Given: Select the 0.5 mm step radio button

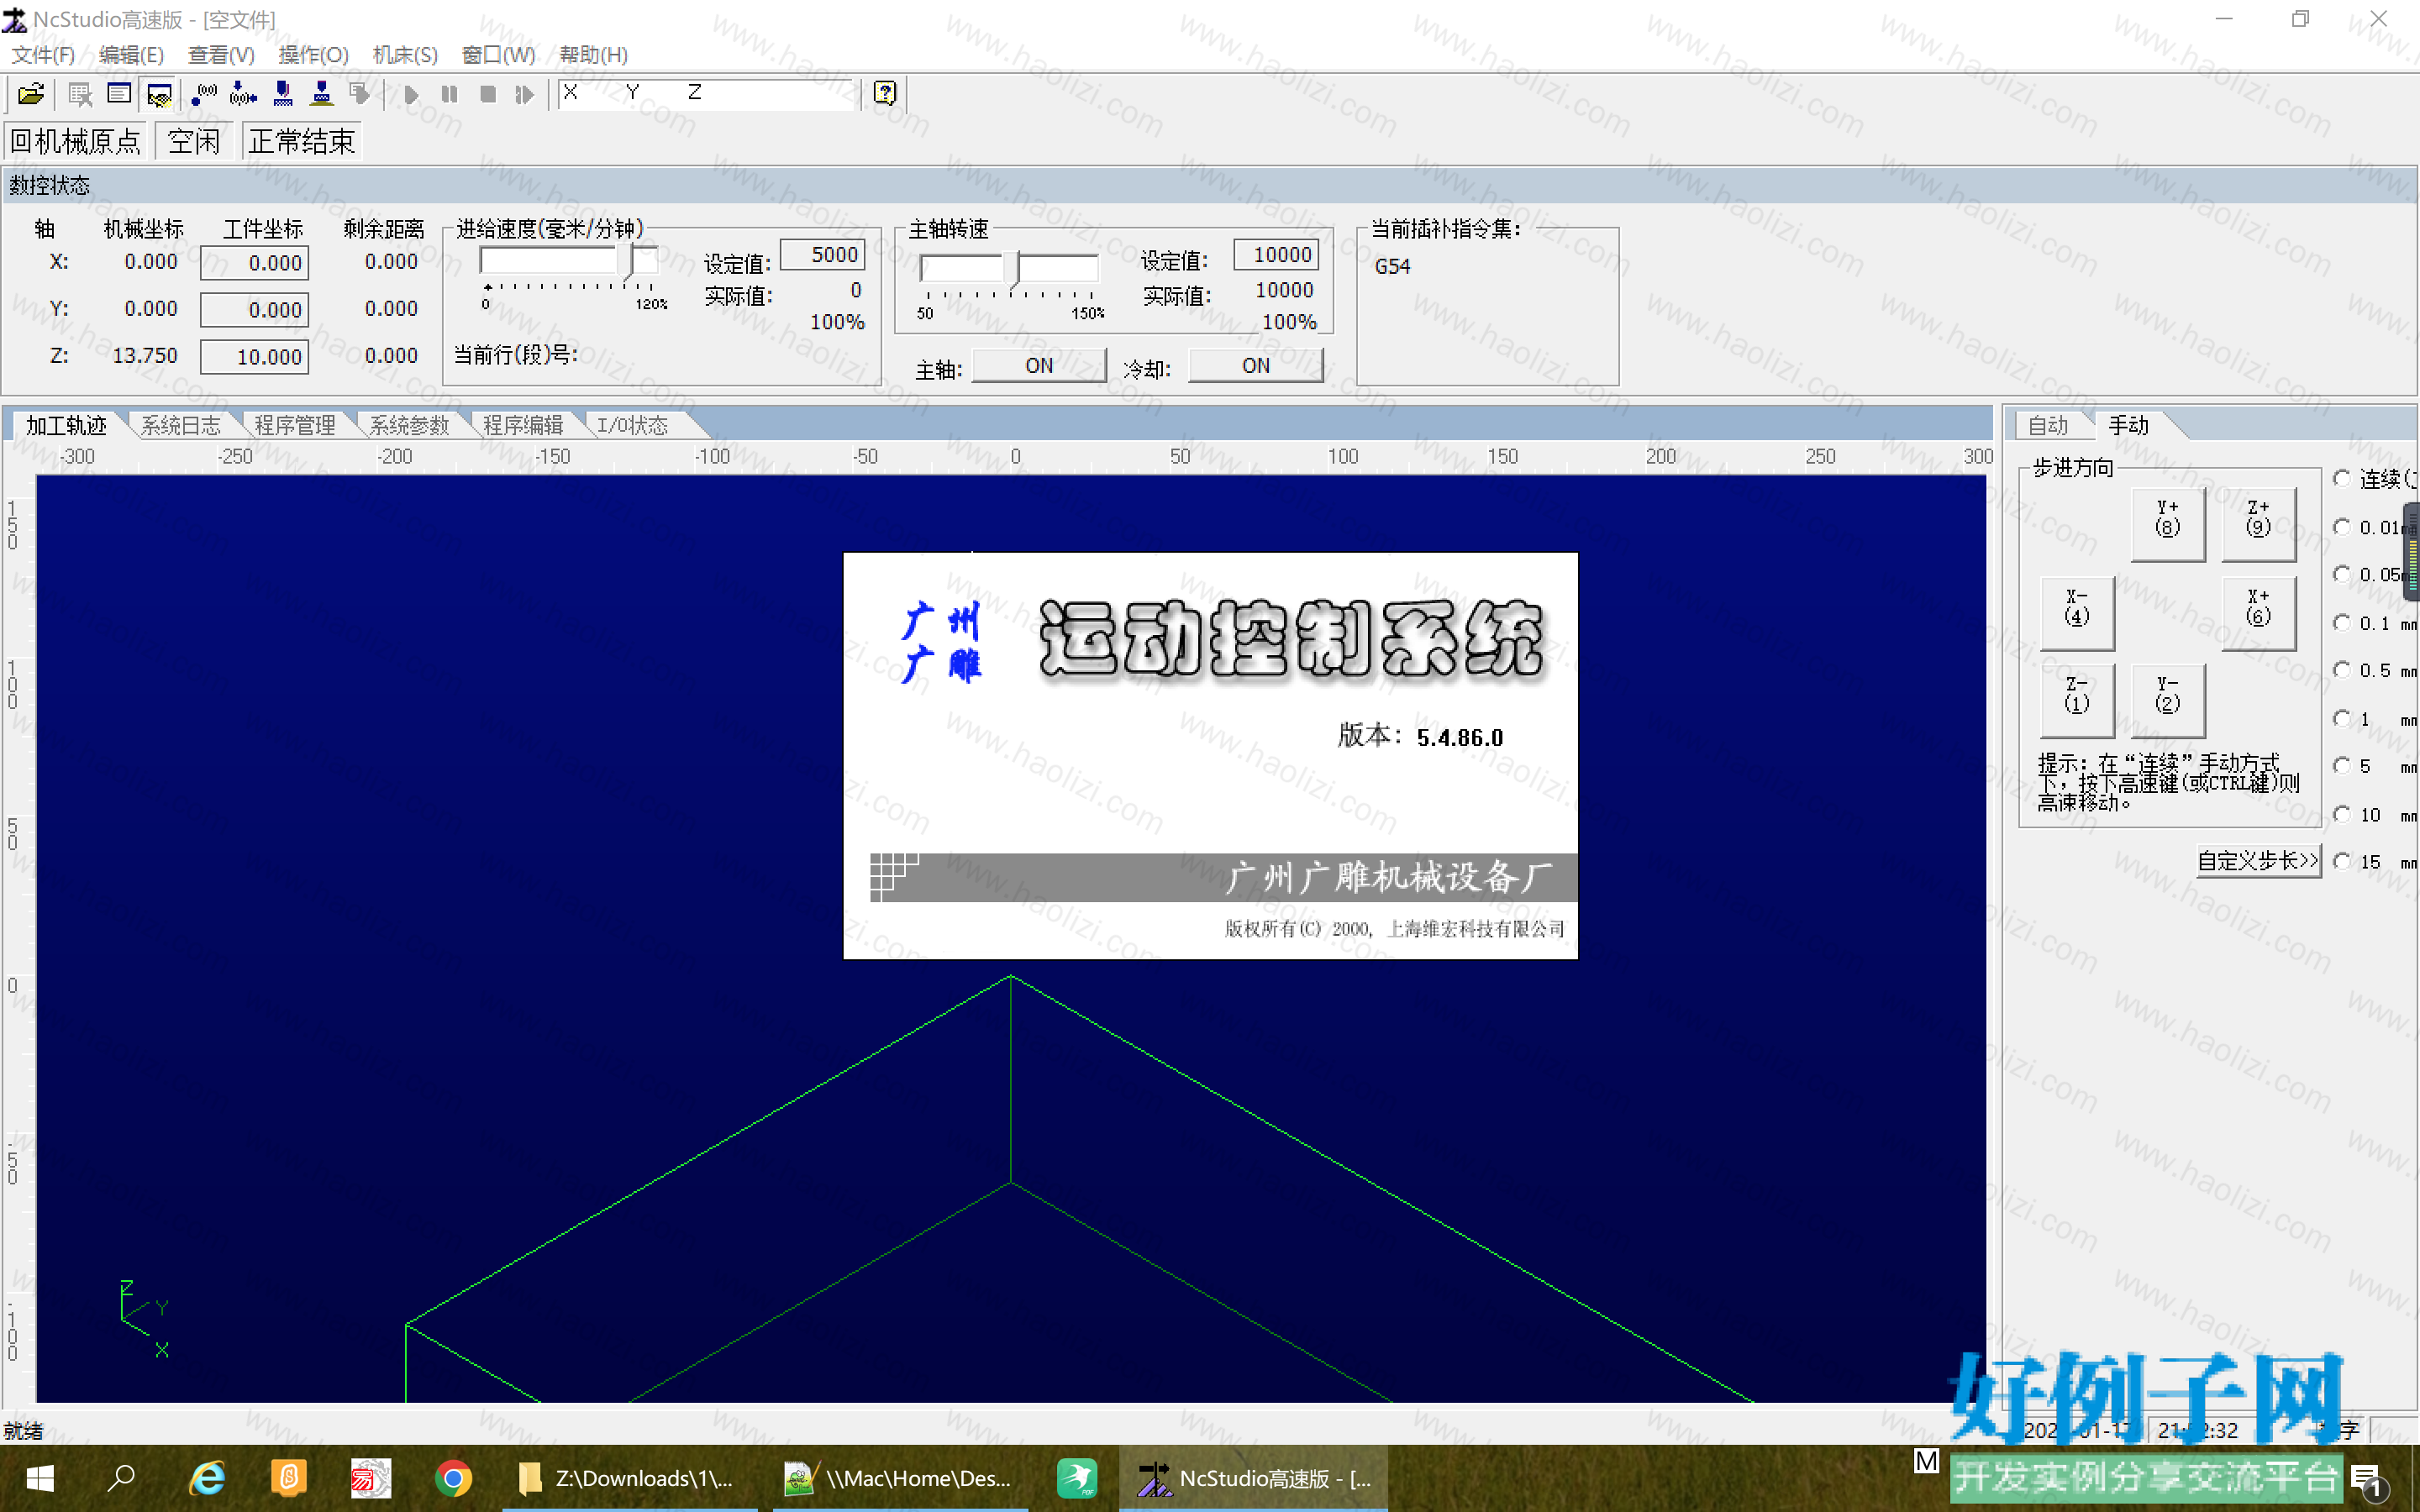Looking at the screenshot, I should click(x=2342, y=670).
